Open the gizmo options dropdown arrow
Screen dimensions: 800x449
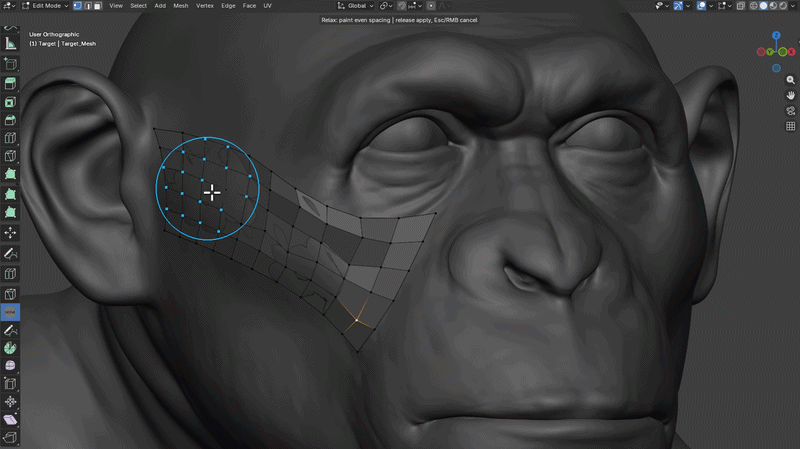[x=687, y=6]
